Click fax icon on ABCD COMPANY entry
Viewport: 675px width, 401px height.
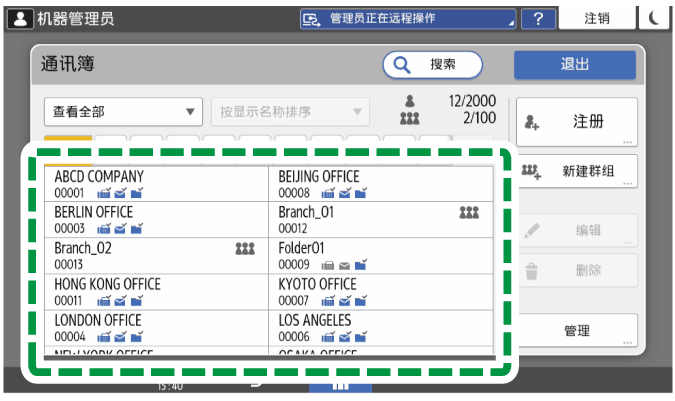pos(104,193)
